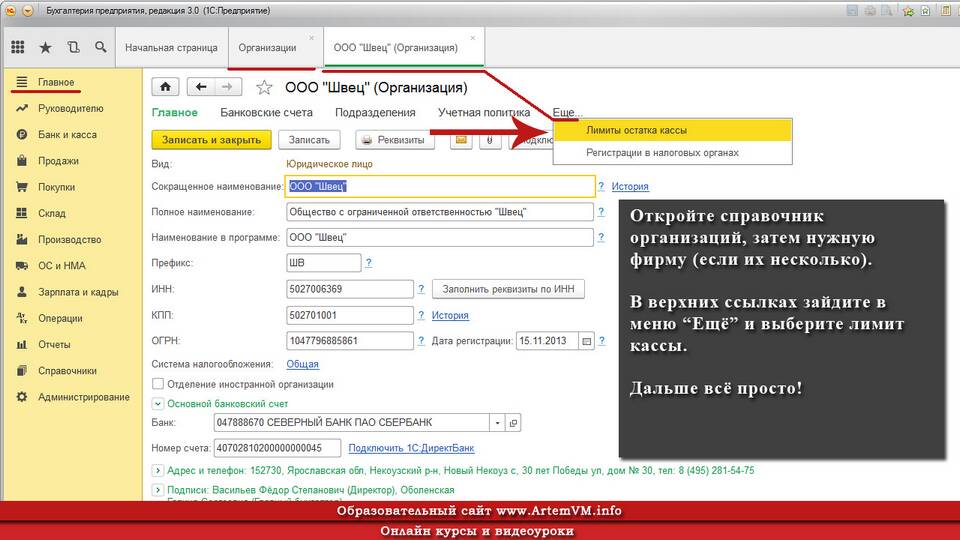Focus the ОГРН field
The image size is (960, 540).
coord(350,340)
